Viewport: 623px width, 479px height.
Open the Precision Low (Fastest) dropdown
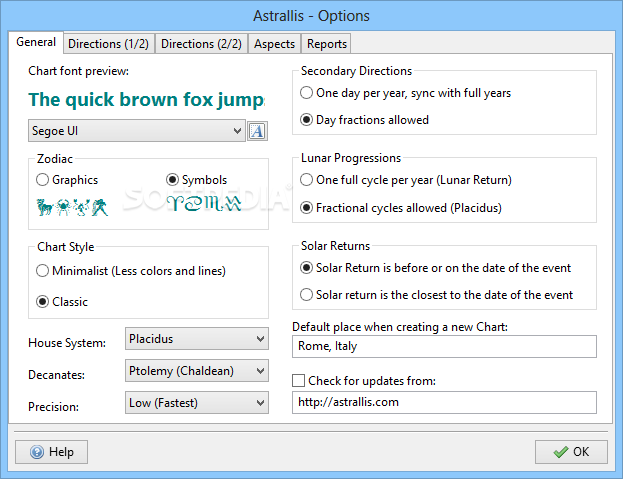click(x=197, y=403)
